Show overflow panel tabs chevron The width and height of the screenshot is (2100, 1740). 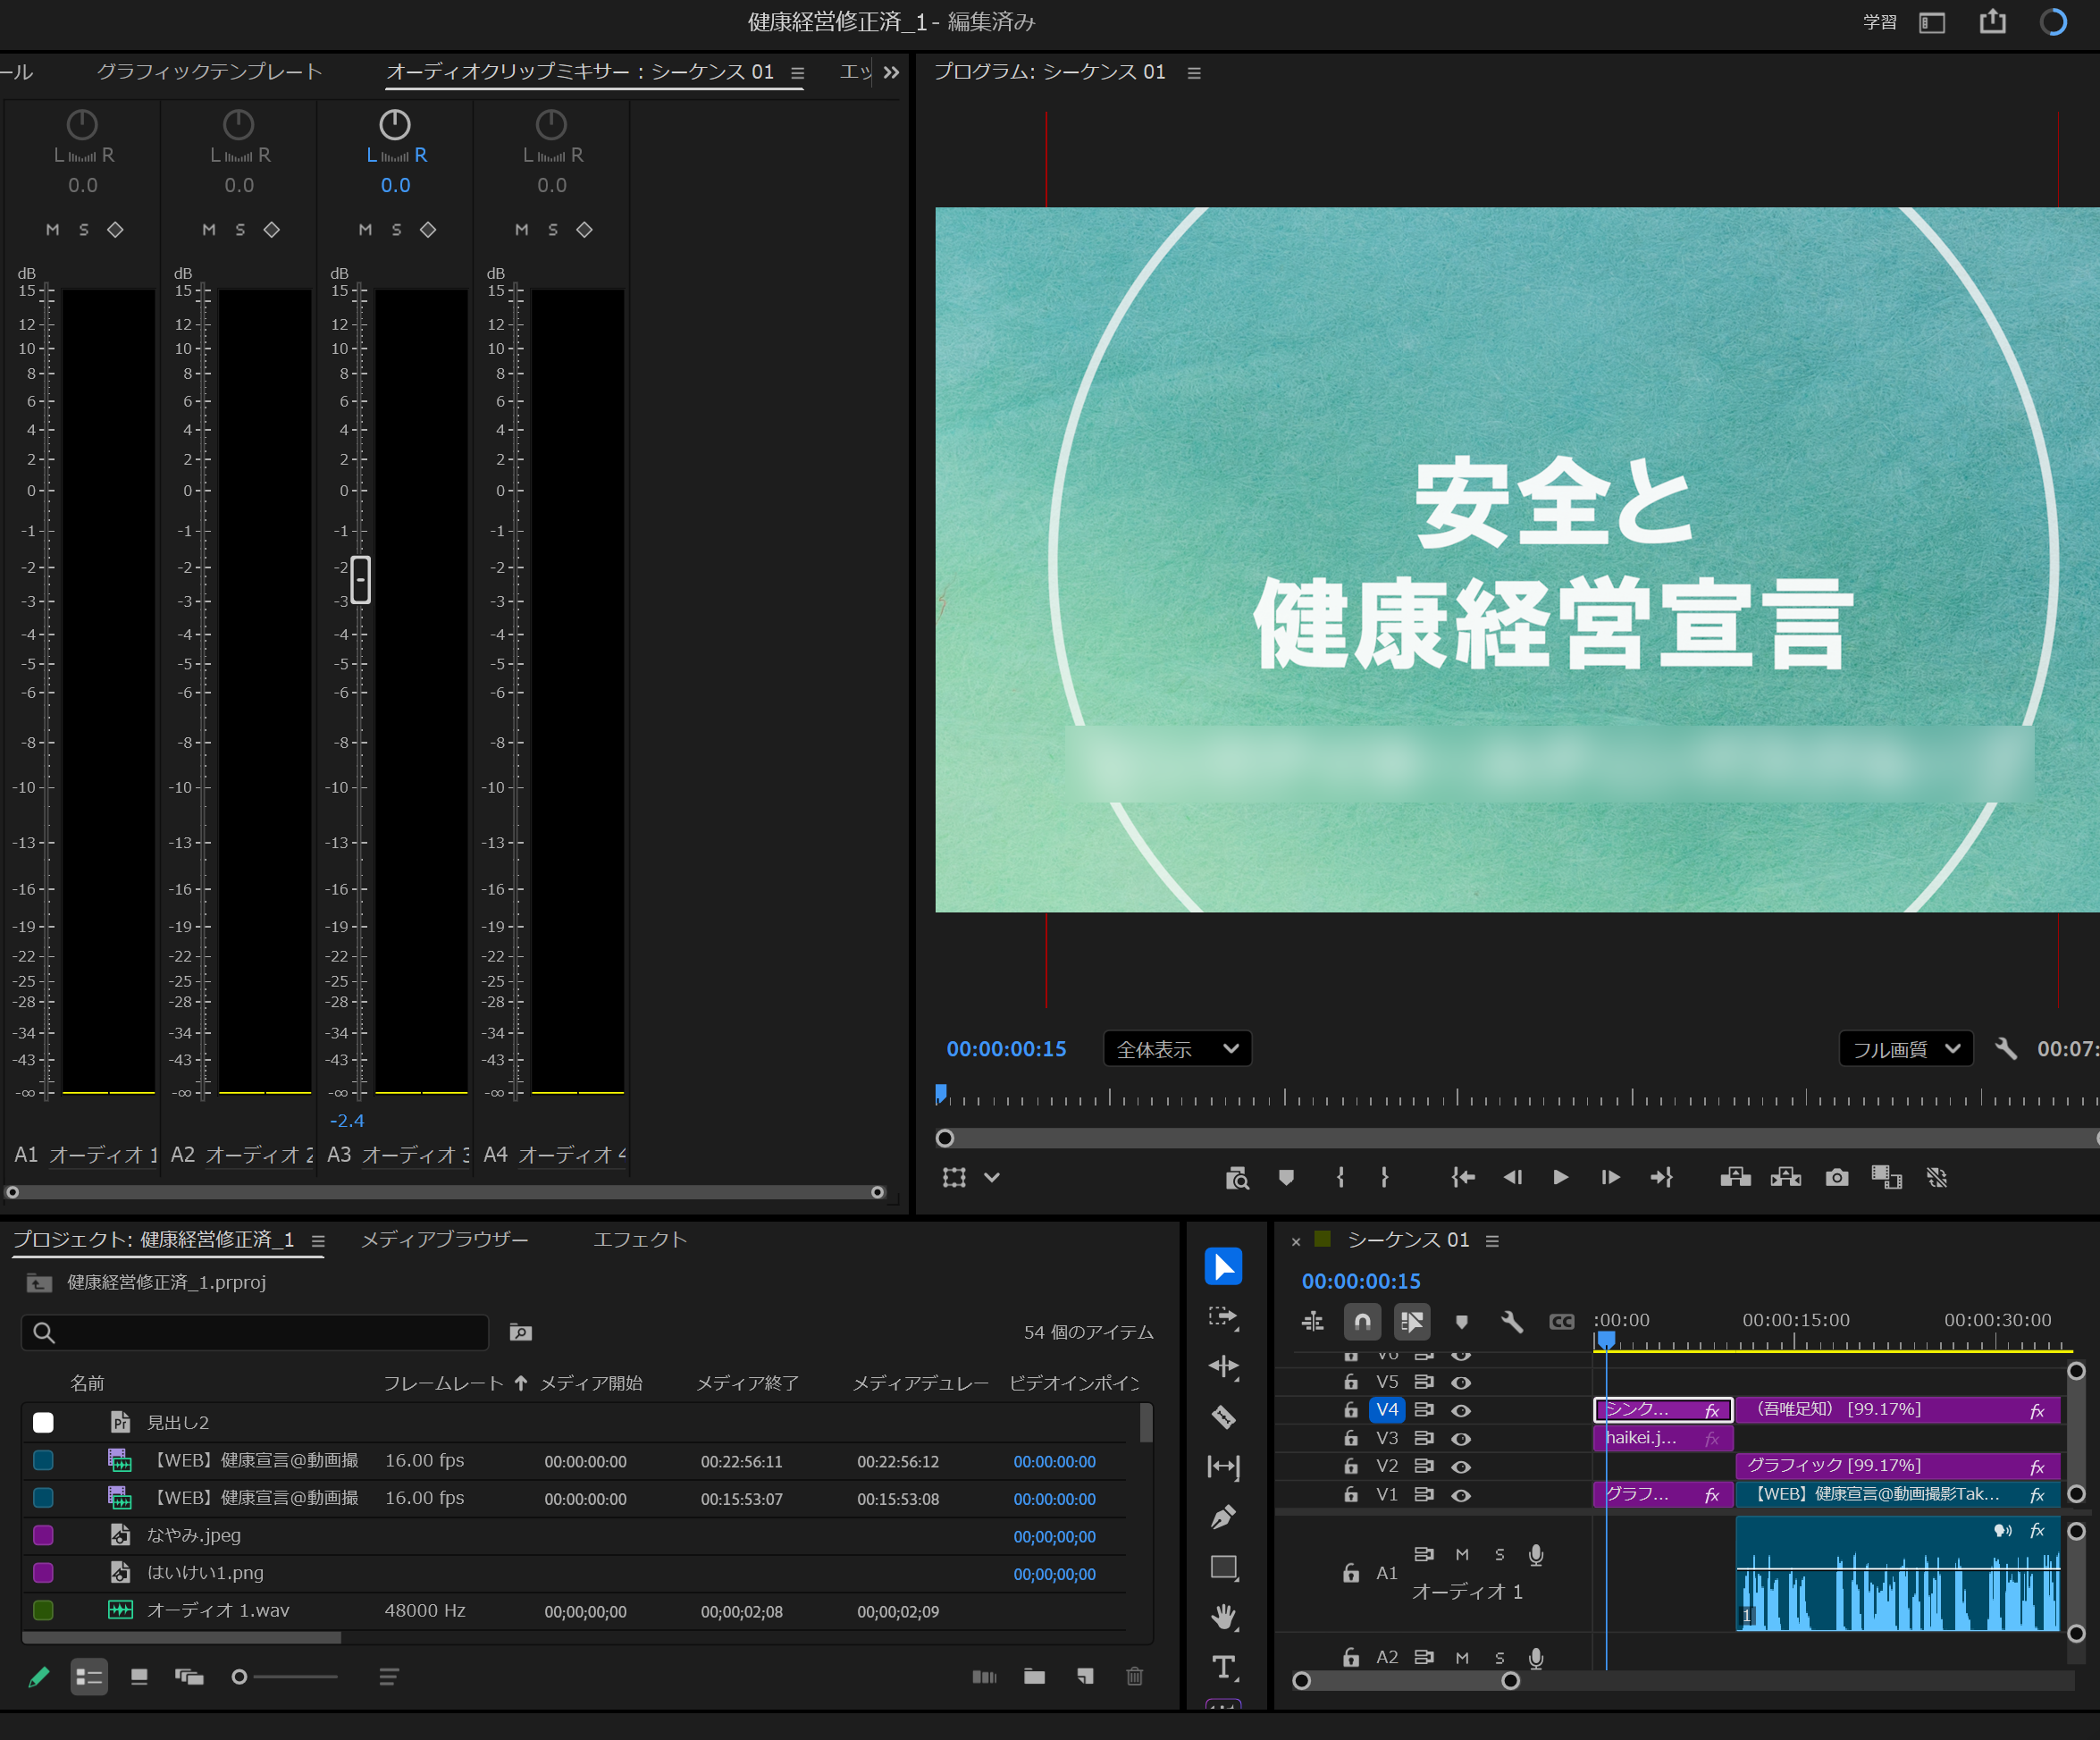[891, 72]
